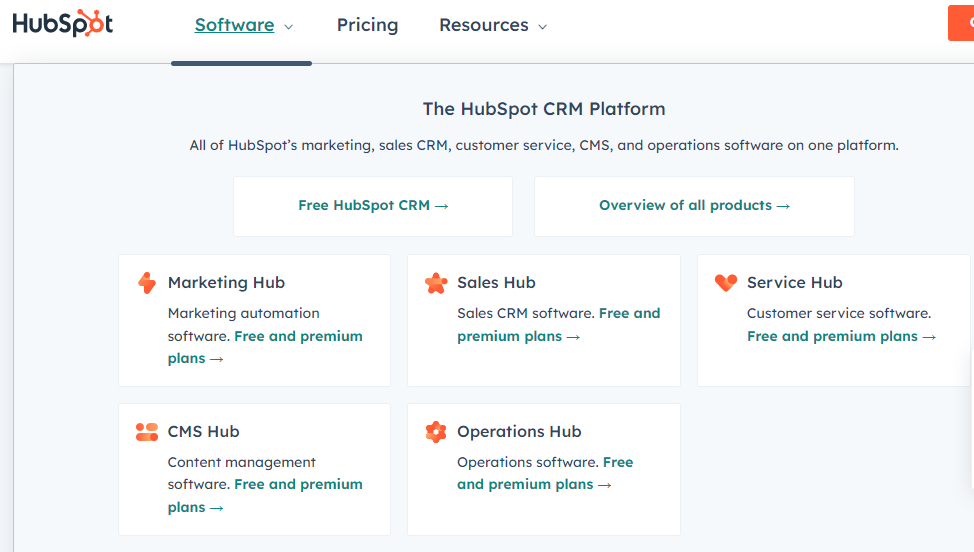Viewport: 974px width, 552px height.
Task: Open Overview of all products
Action: click(694, 206)
